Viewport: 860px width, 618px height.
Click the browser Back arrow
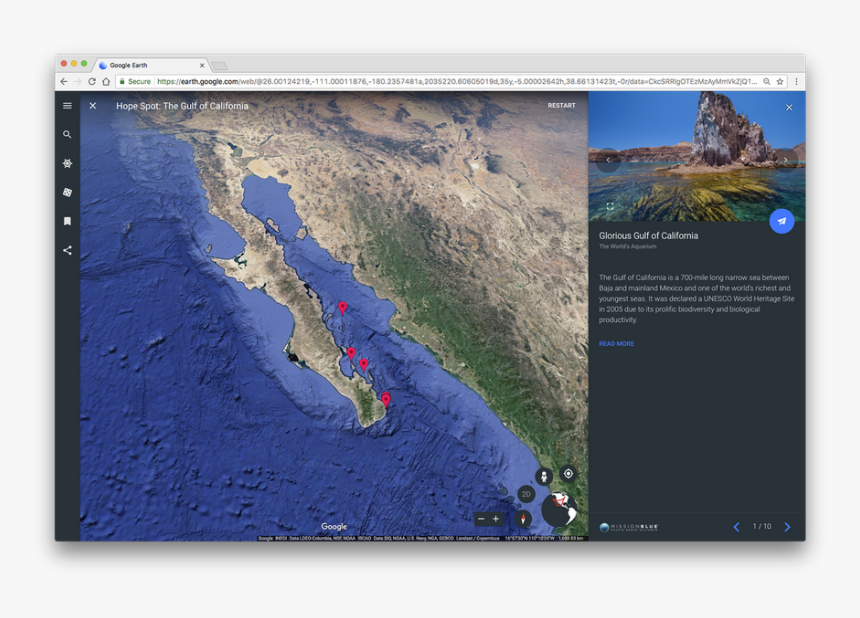pos(64,81)
